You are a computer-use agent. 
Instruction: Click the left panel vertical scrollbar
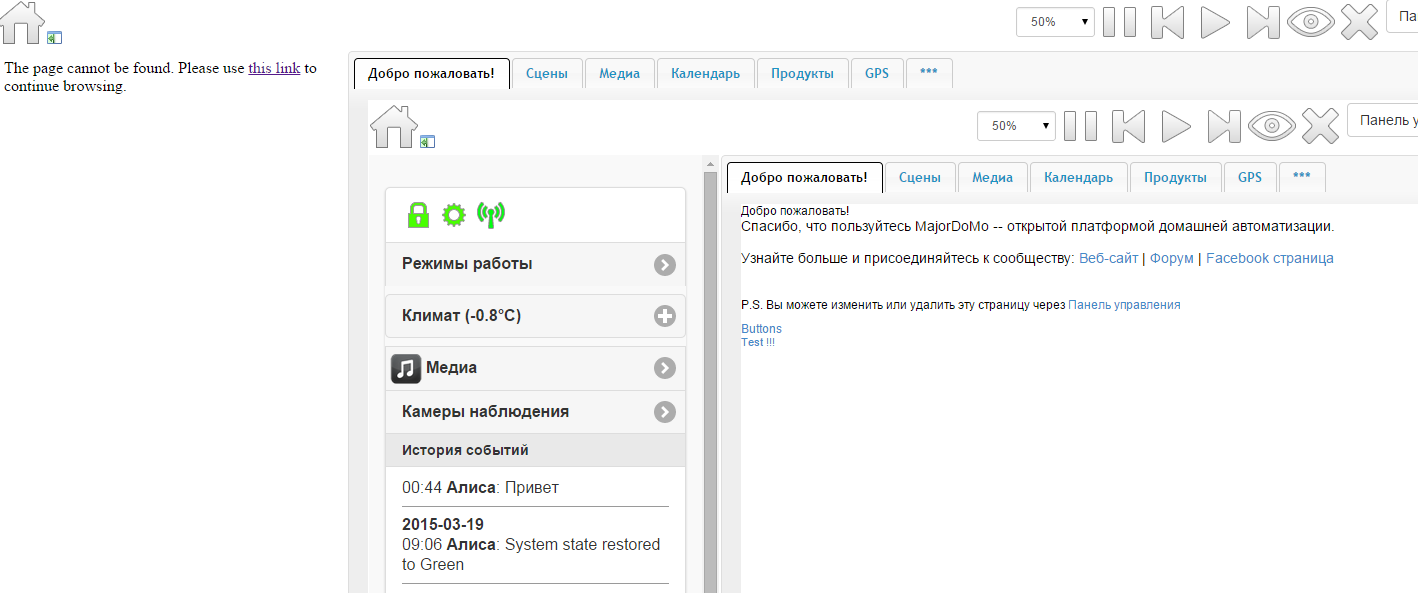(x=710, y=380)
